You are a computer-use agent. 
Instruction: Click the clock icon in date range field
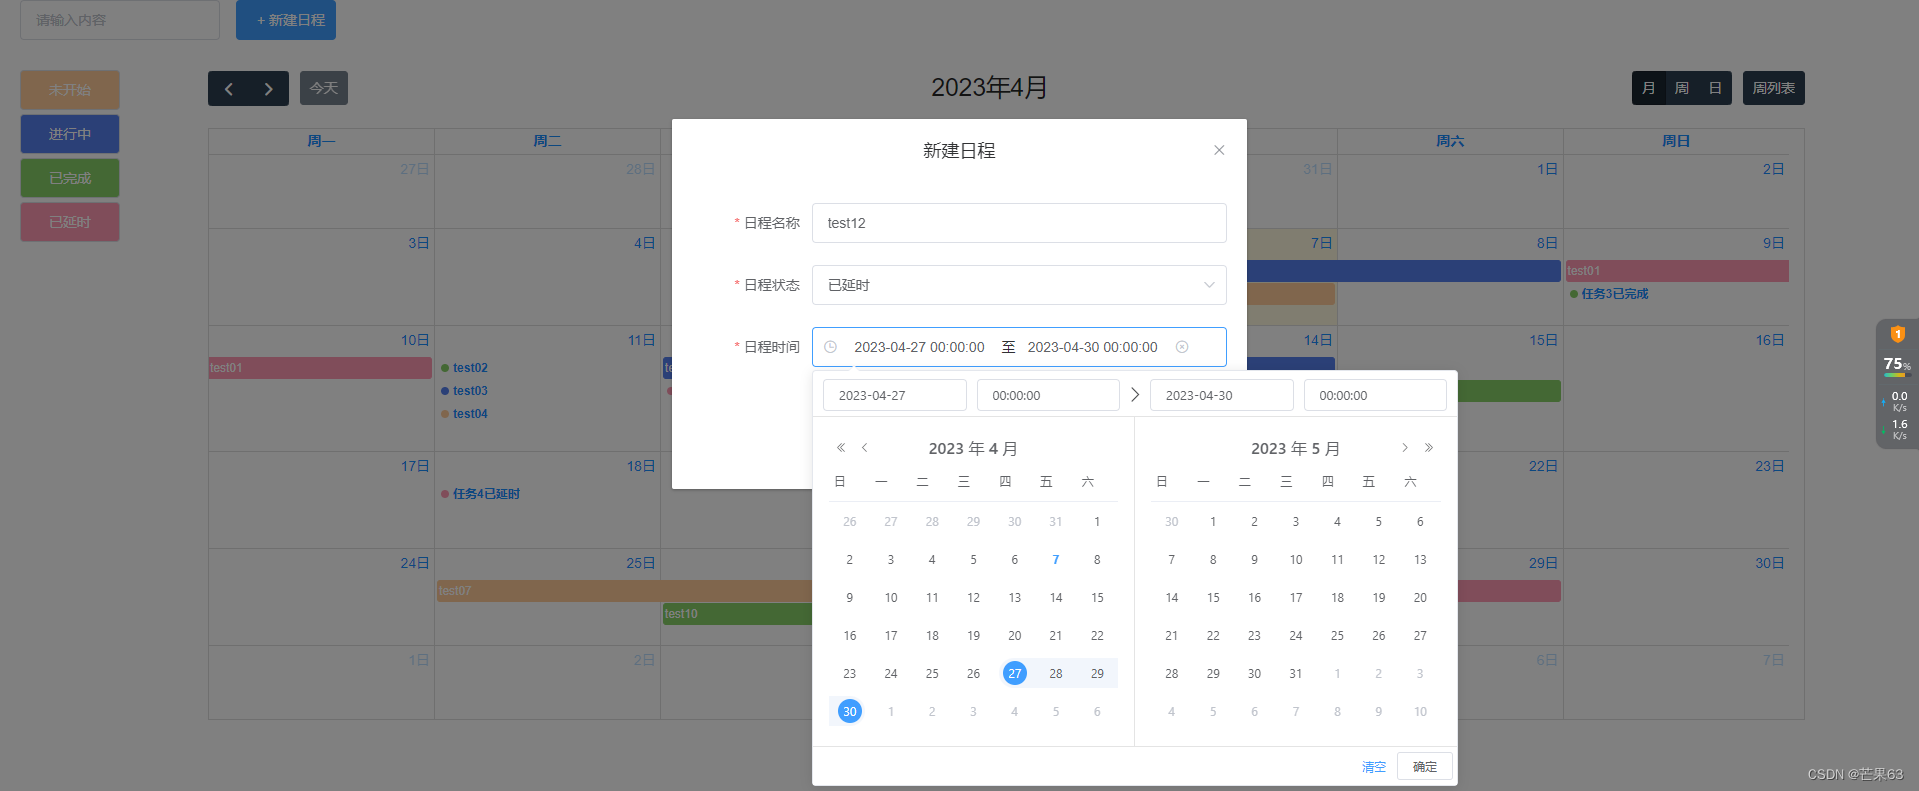pos(830,347)
